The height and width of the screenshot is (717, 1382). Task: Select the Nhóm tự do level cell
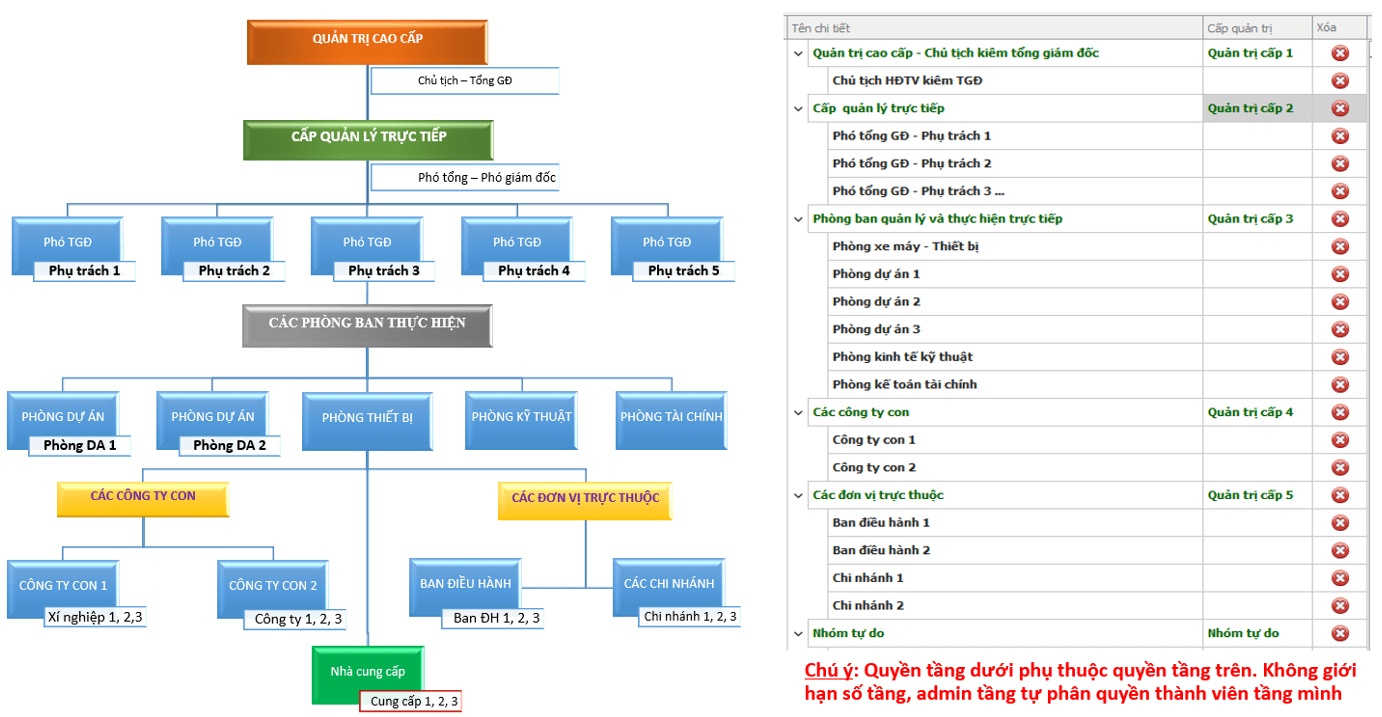(1257, 633)
